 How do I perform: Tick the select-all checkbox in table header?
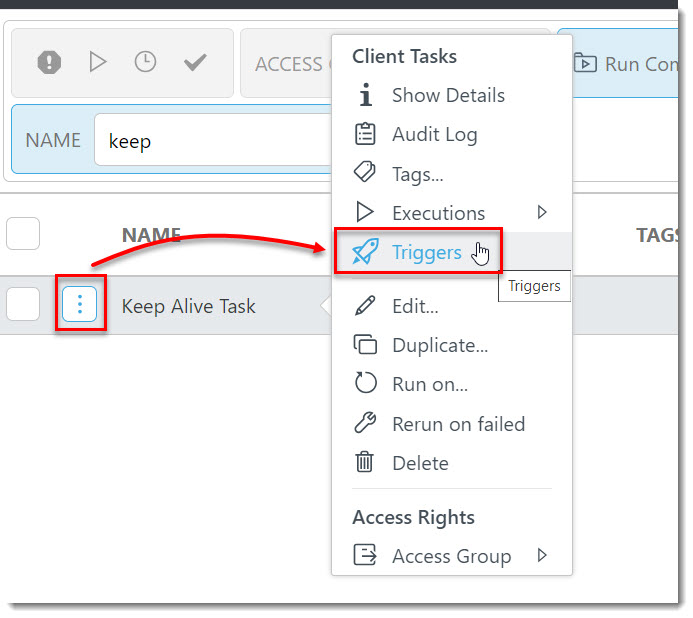pyautogui.click(x=23, y=233)
